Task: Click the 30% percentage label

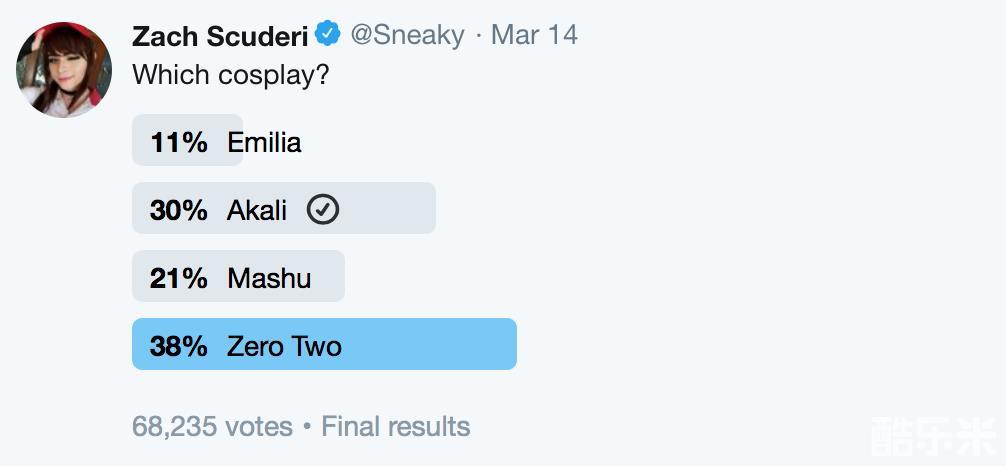Action: click(179, 210)
